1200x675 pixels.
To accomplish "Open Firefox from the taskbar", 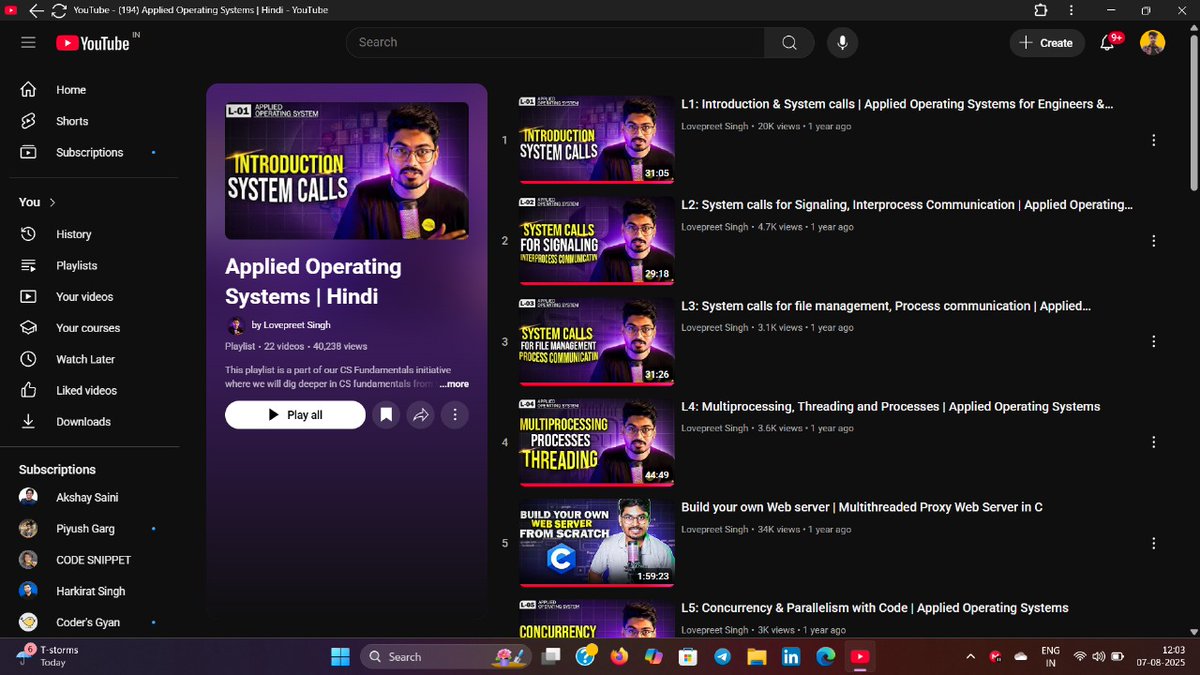I will click(618, 657).
